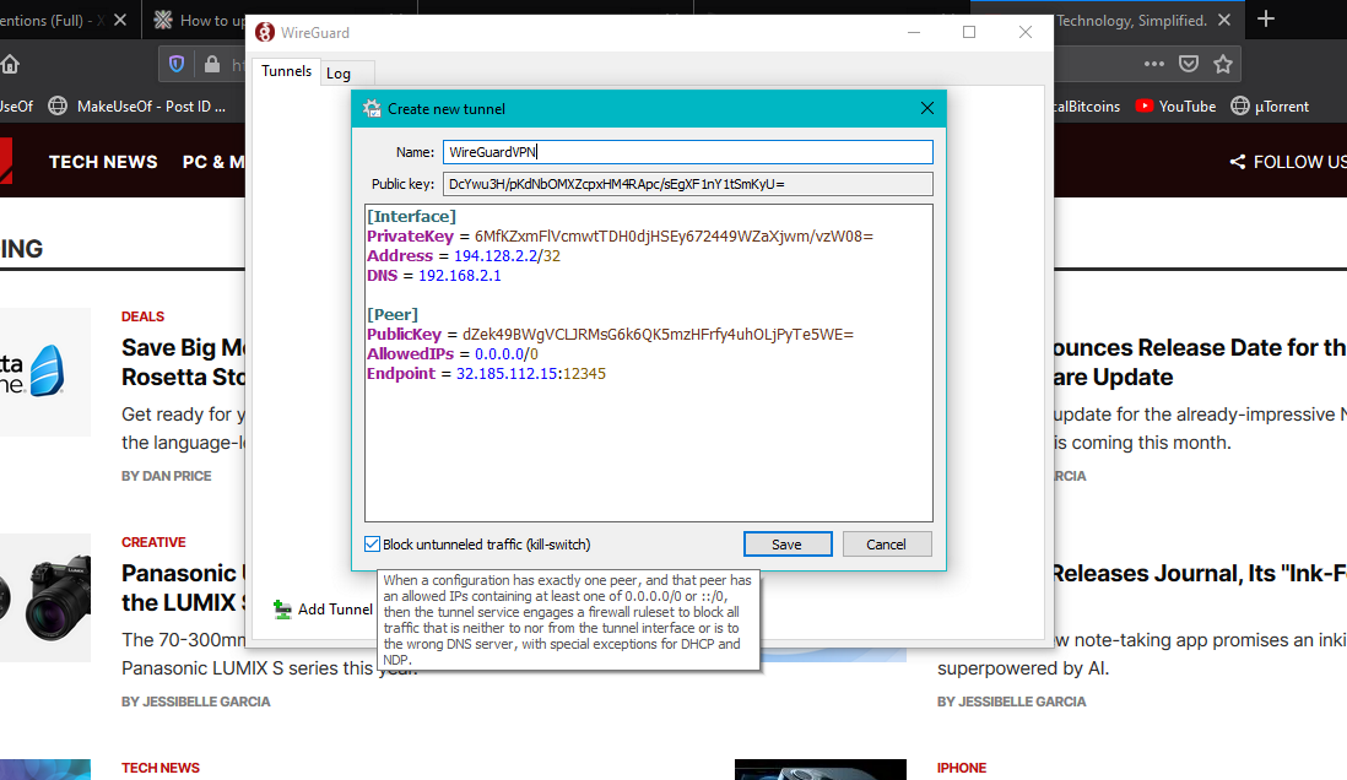Open the PC & M navigation item
The width and height of the screenshot is (1347, 780).
pos(214,162)
